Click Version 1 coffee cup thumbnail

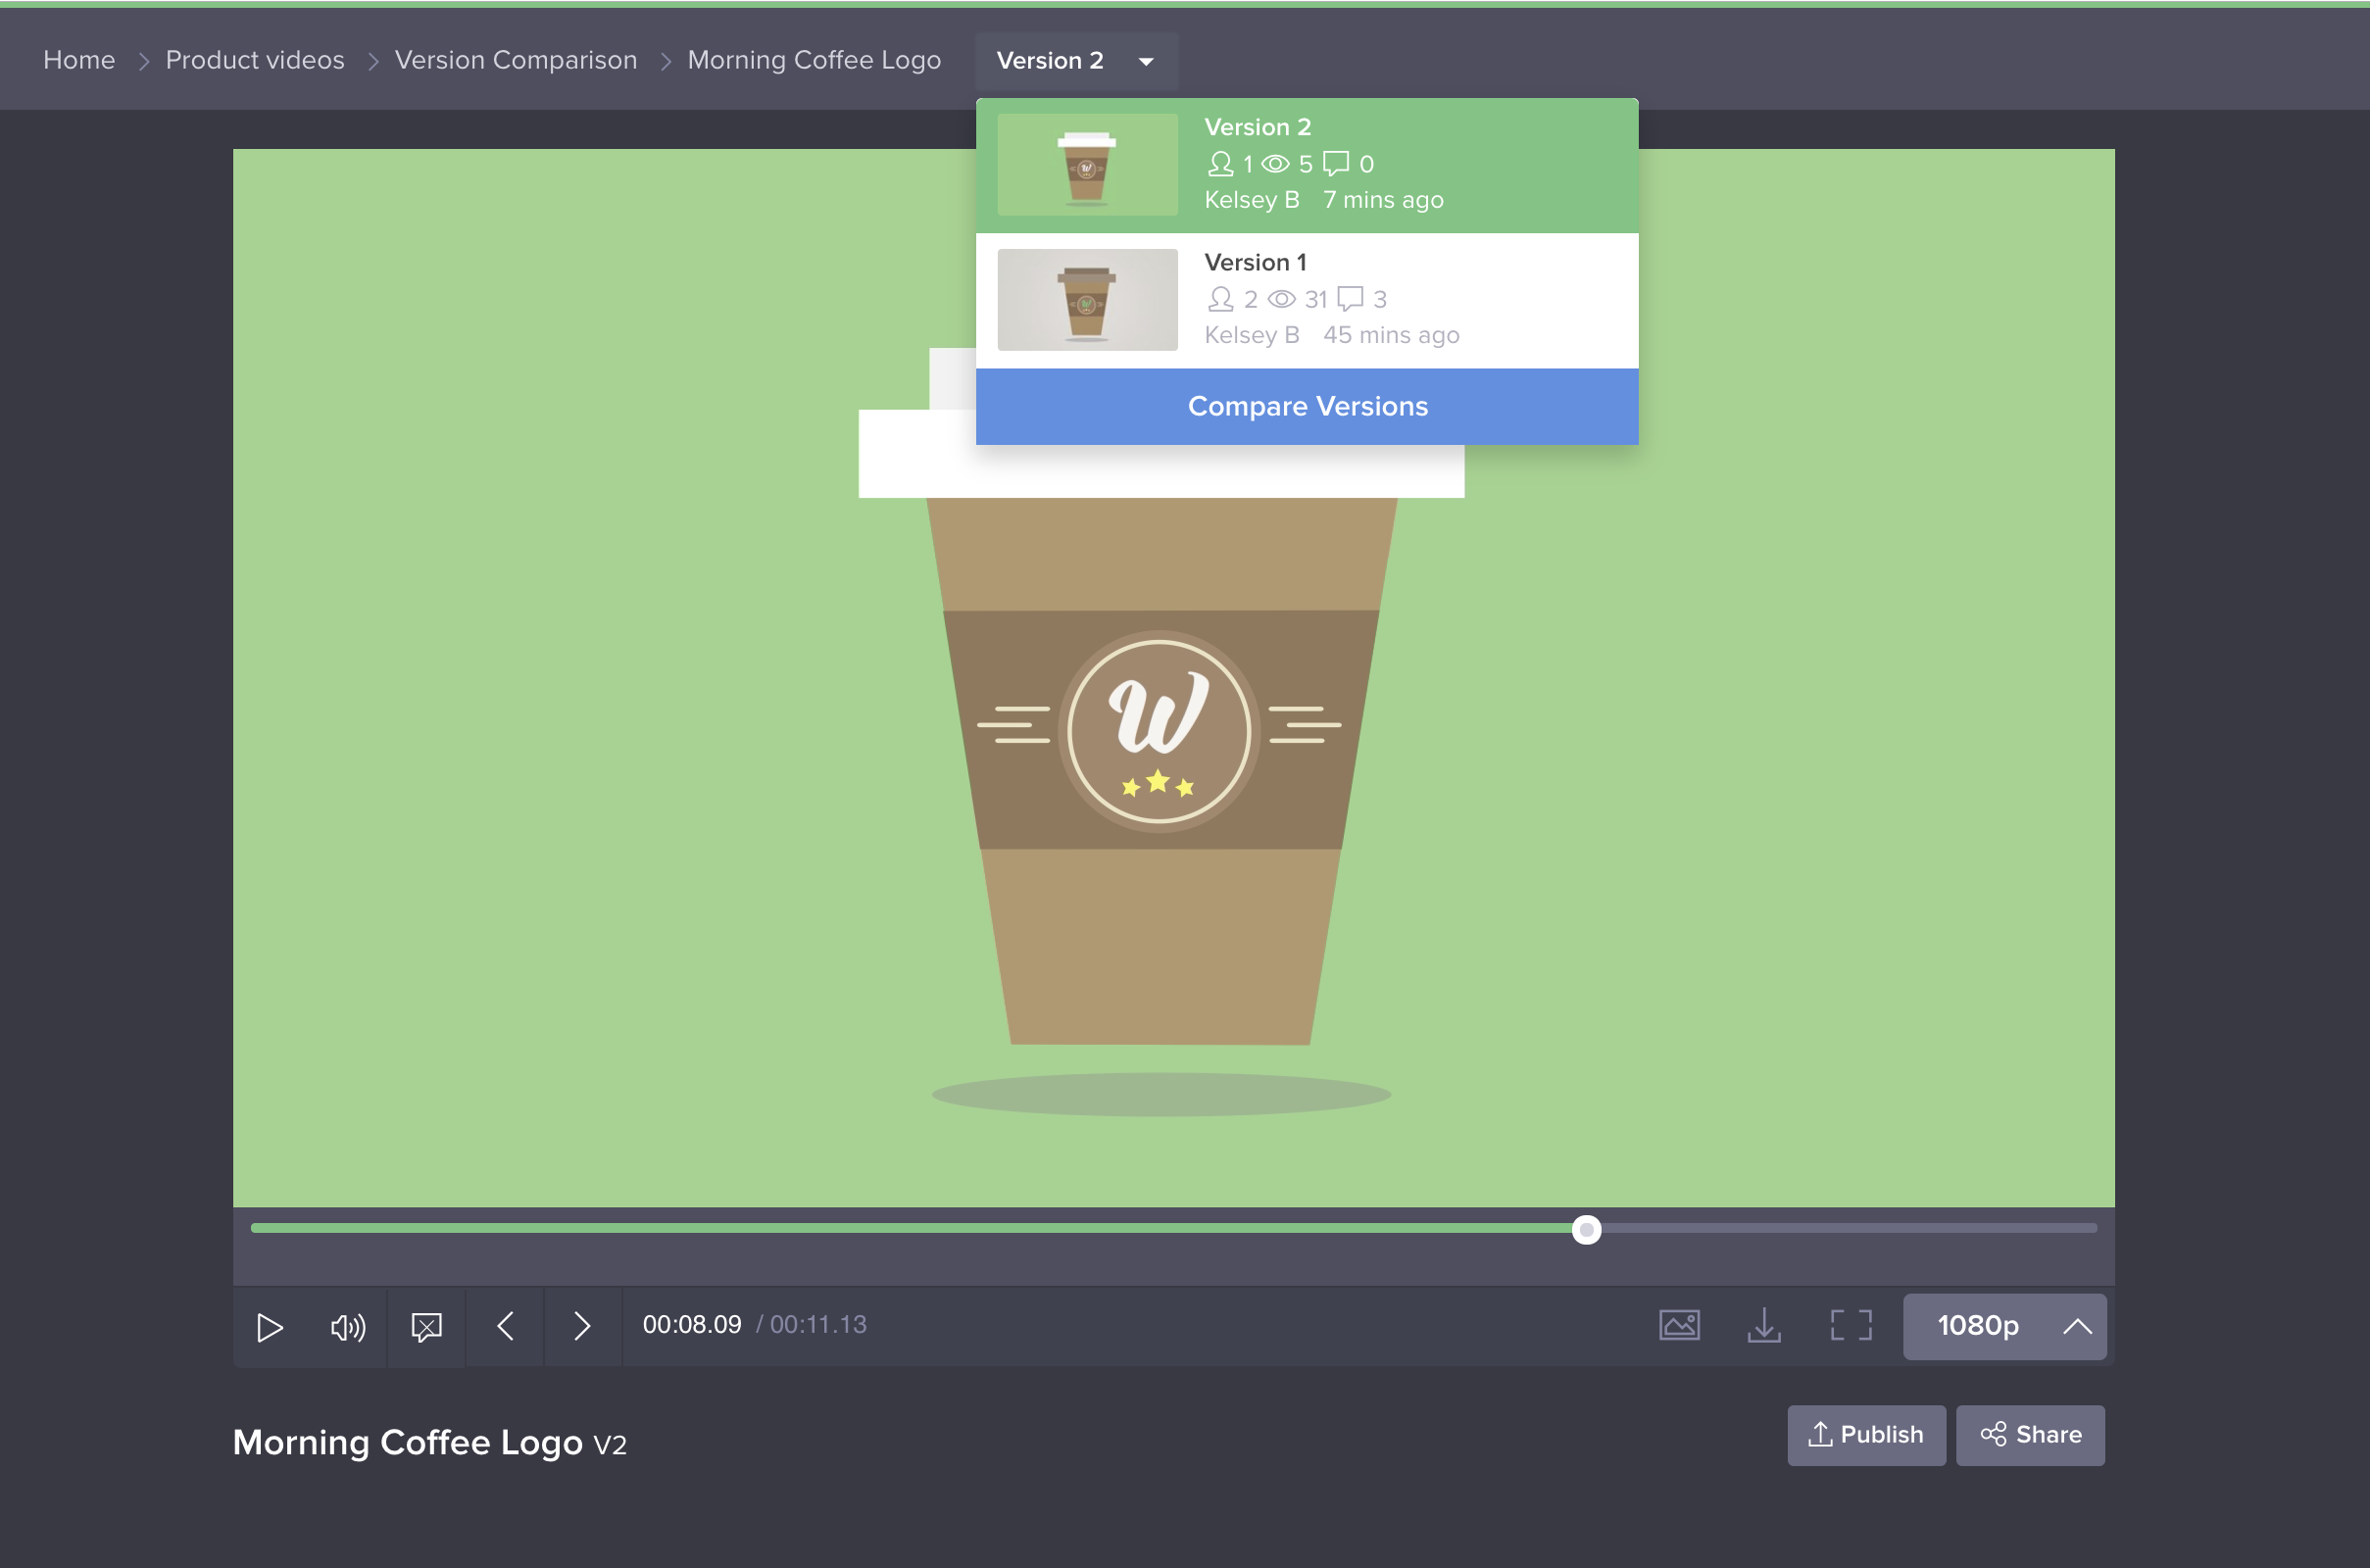click(x=1087, y=299)
